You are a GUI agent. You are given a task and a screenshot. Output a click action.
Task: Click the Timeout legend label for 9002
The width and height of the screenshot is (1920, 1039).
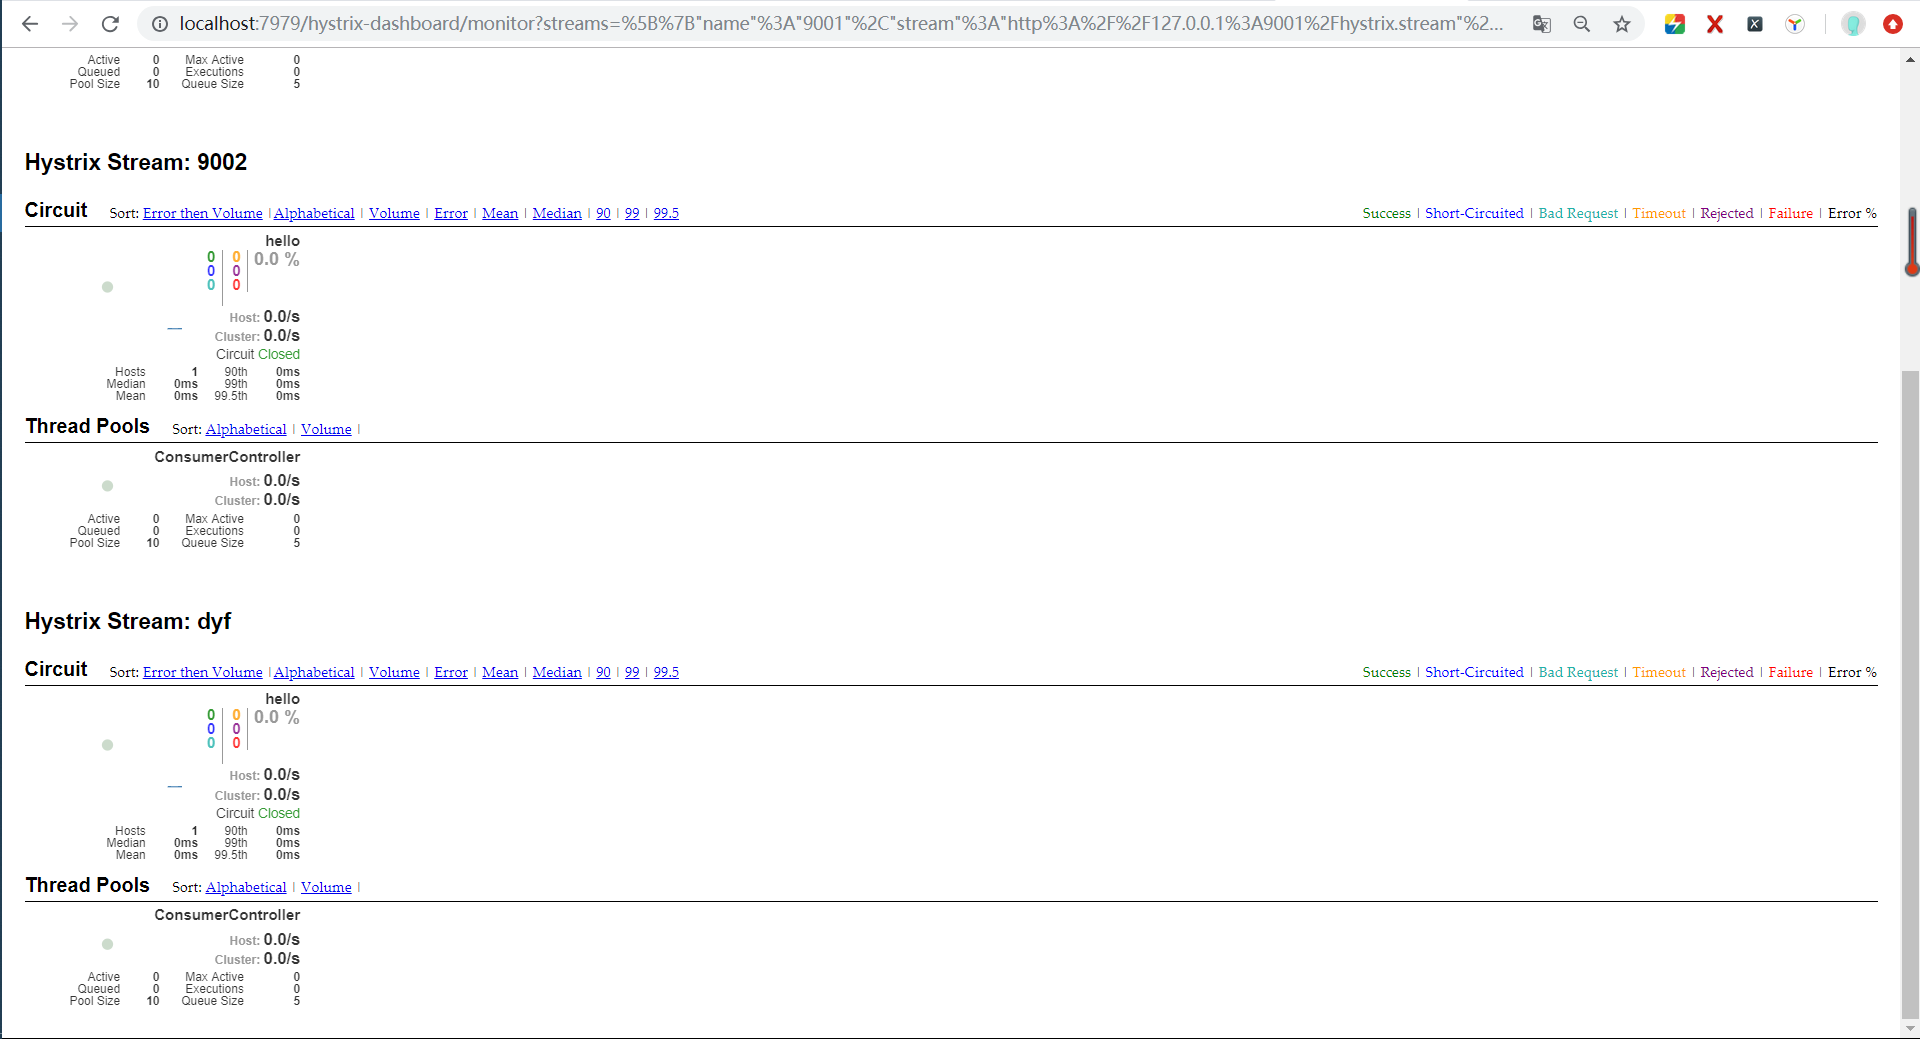click(x=1659, y=213)
